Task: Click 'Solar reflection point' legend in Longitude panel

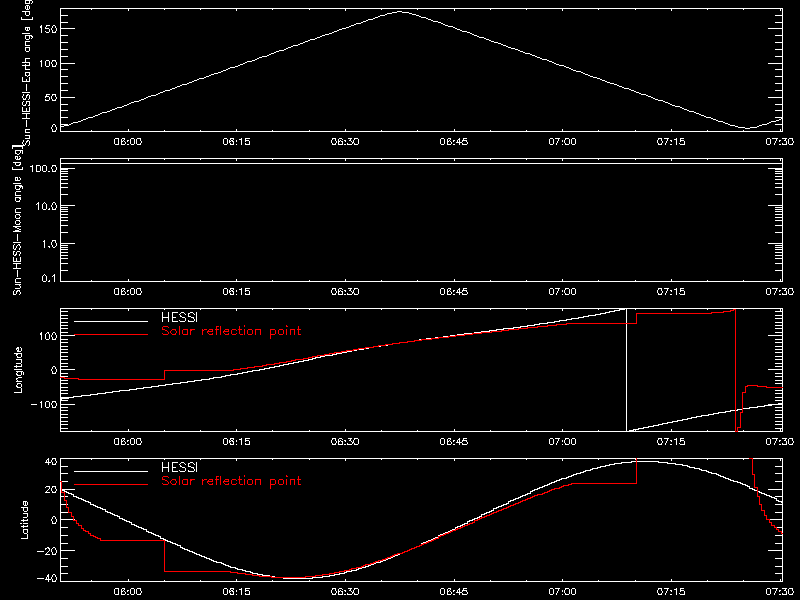Action: tap(231, 331)
